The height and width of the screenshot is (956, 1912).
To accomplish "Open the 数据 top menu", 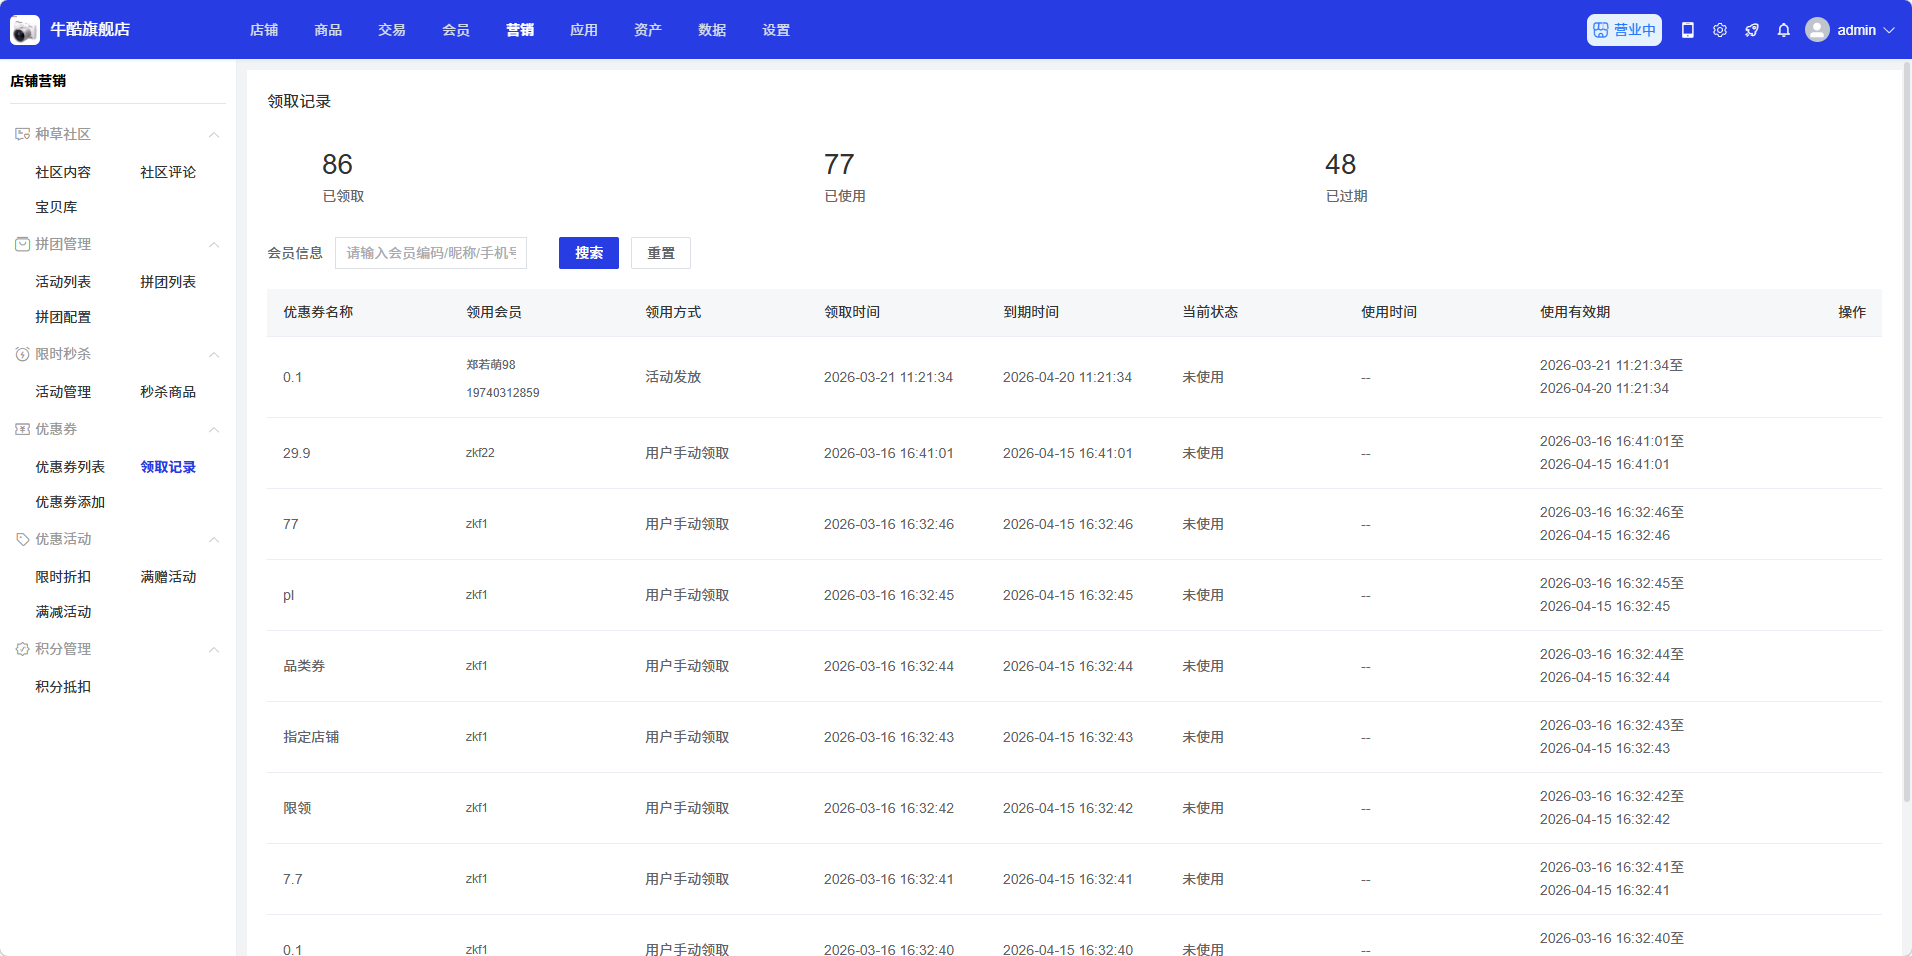I will tap(712, 30).
